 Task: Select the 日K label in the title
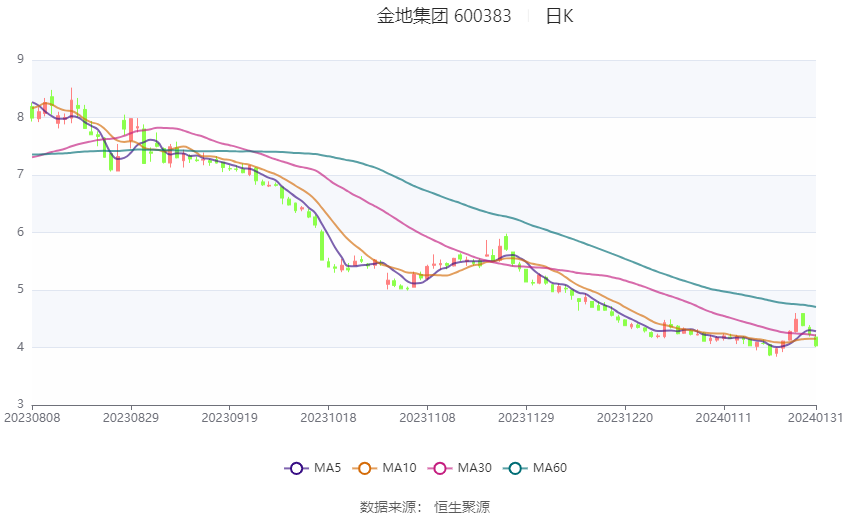coord(559,16)
